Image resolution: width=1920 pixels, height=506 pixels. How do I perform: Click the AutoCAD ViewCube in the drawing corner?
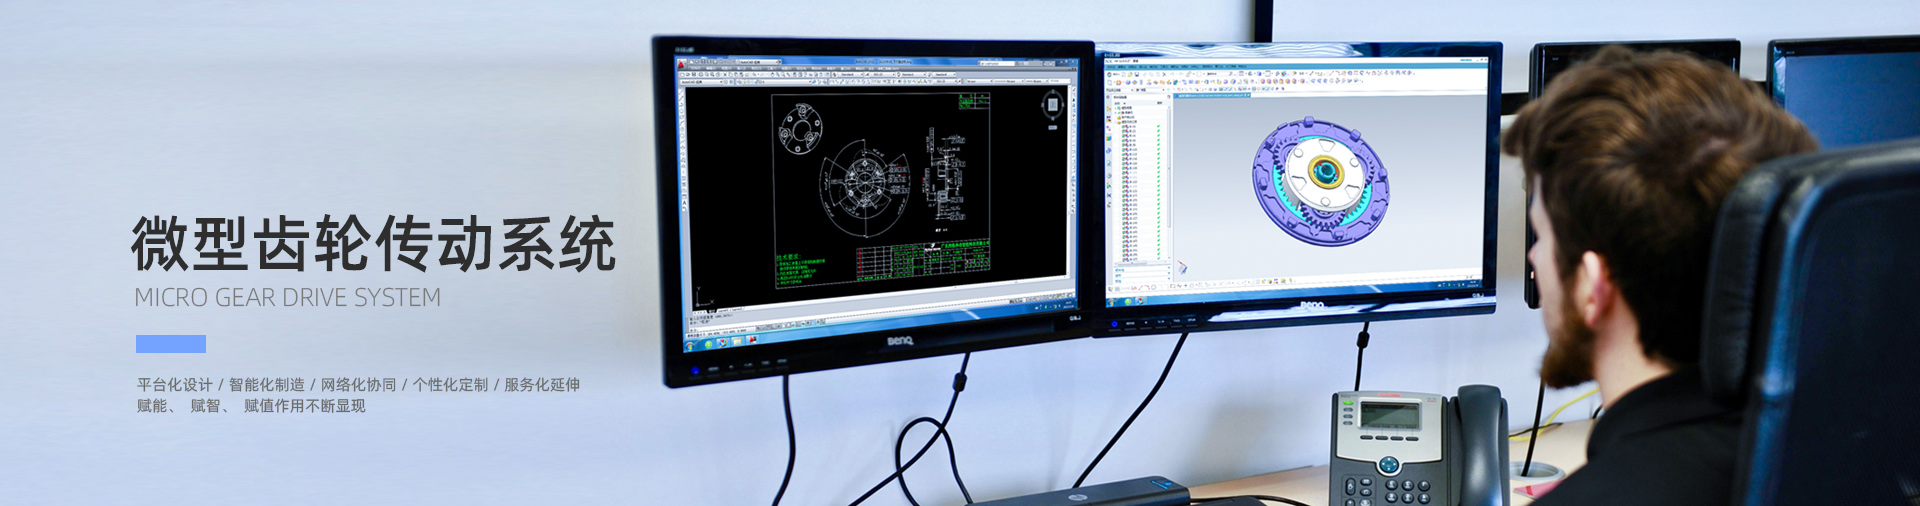click(1051, 105)
